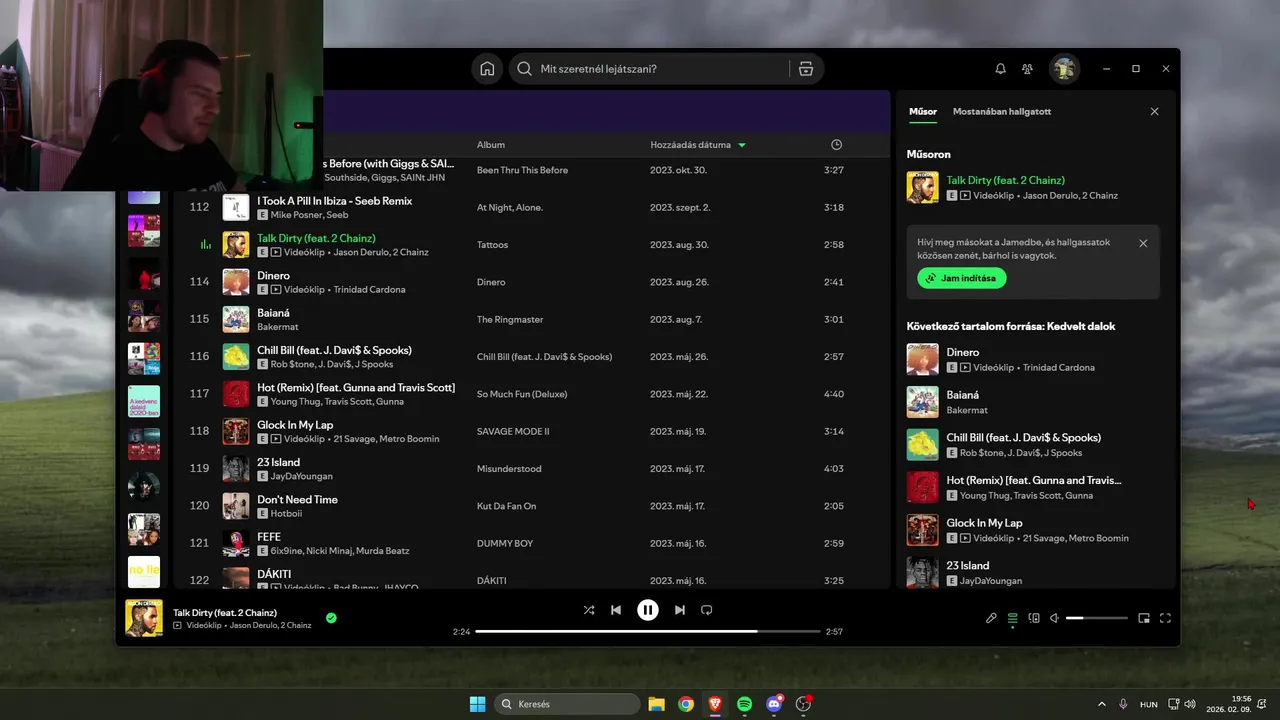Go to Spotify Home via house icon

click(487, 69)
